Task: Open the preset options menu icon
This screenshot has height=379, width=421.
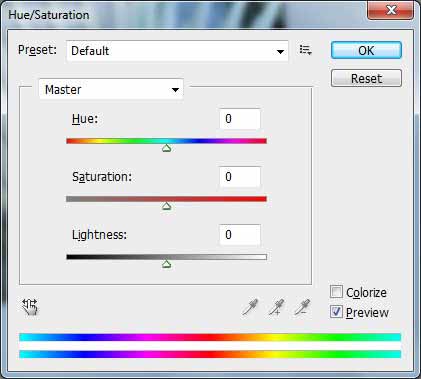Action: point(305,50)
